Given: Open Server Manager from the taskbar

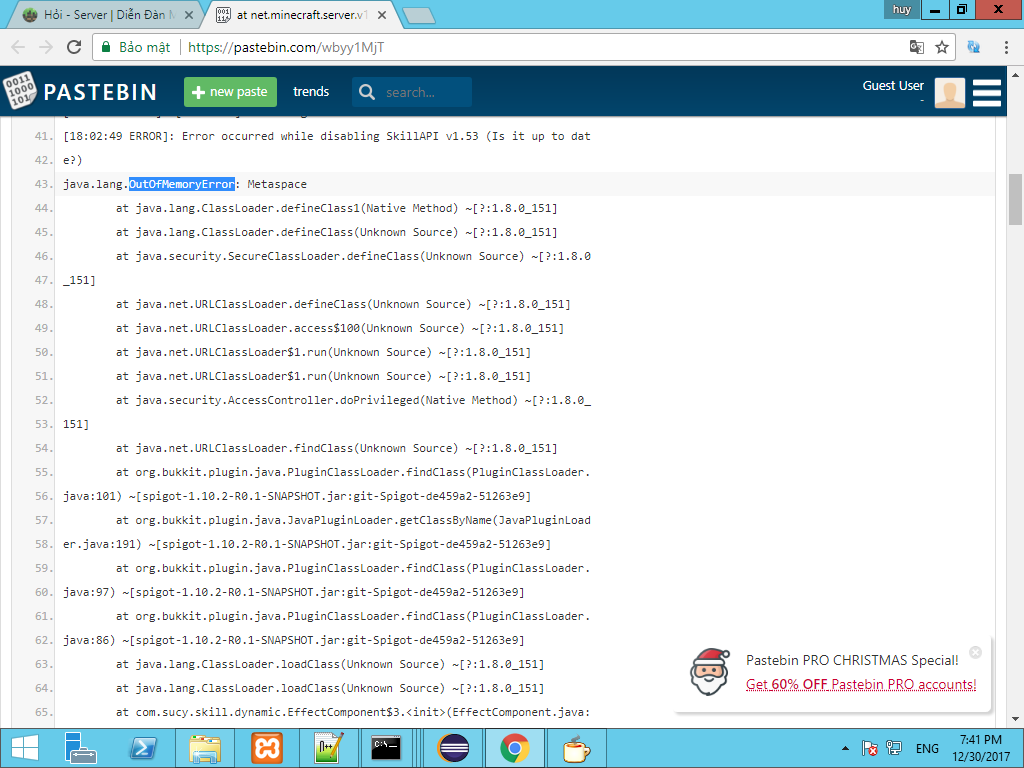Looking at the screenshot, I should pyautogui.click(x=80, y=748).
